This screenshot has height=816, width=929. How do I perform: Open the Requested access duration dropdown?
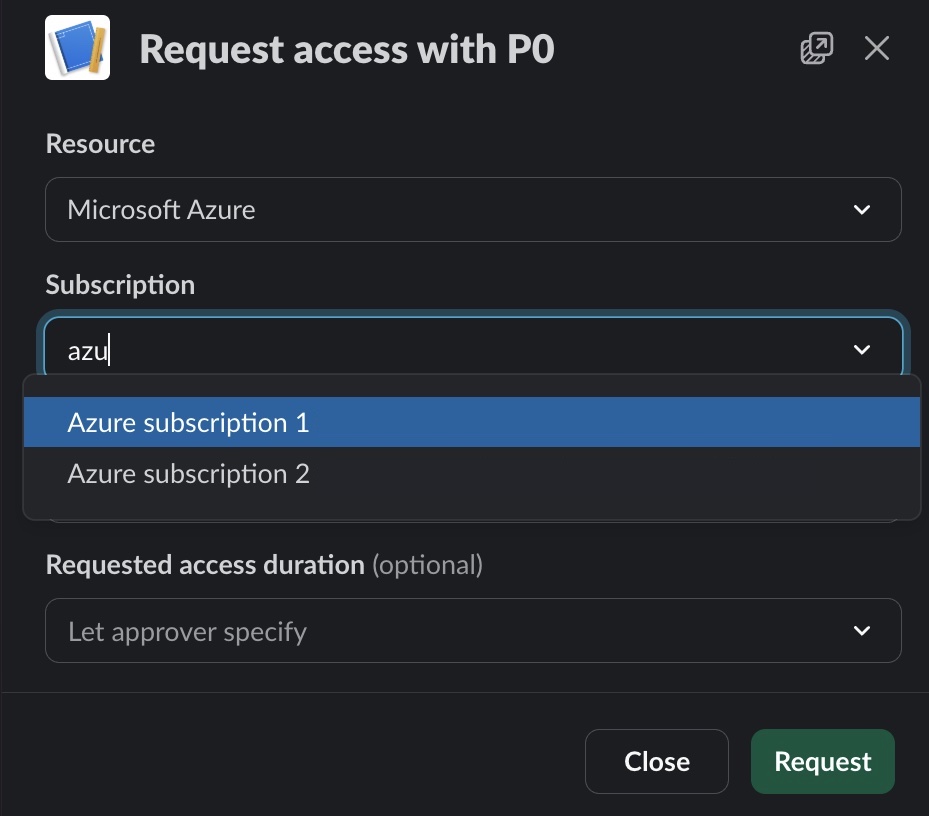point(474,630)
